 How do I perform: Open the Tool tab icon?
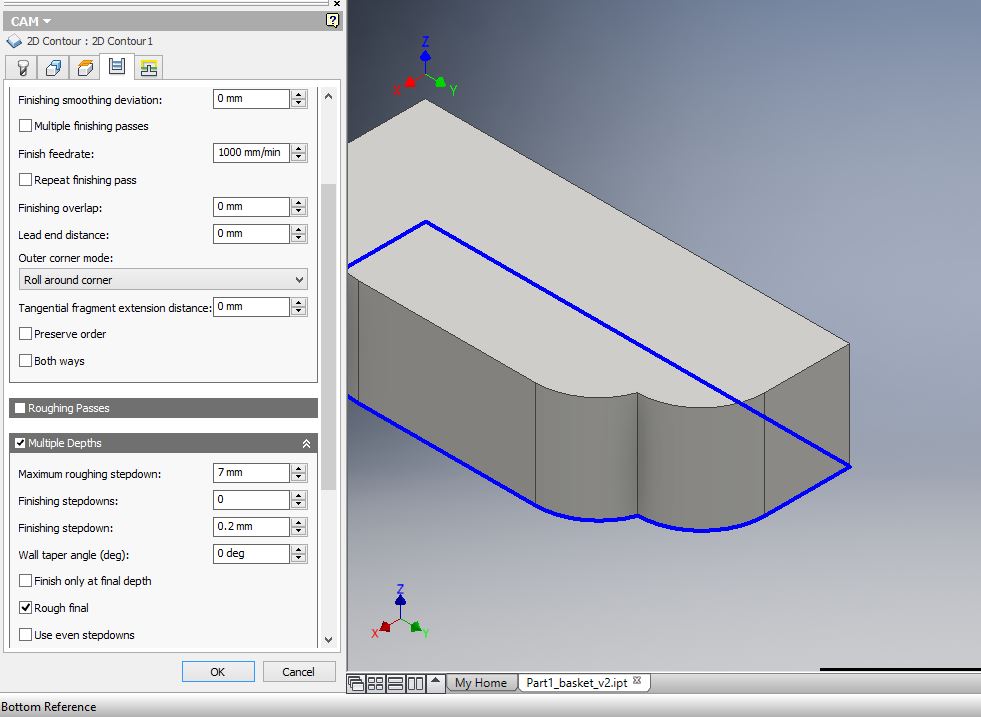(23, 67)
